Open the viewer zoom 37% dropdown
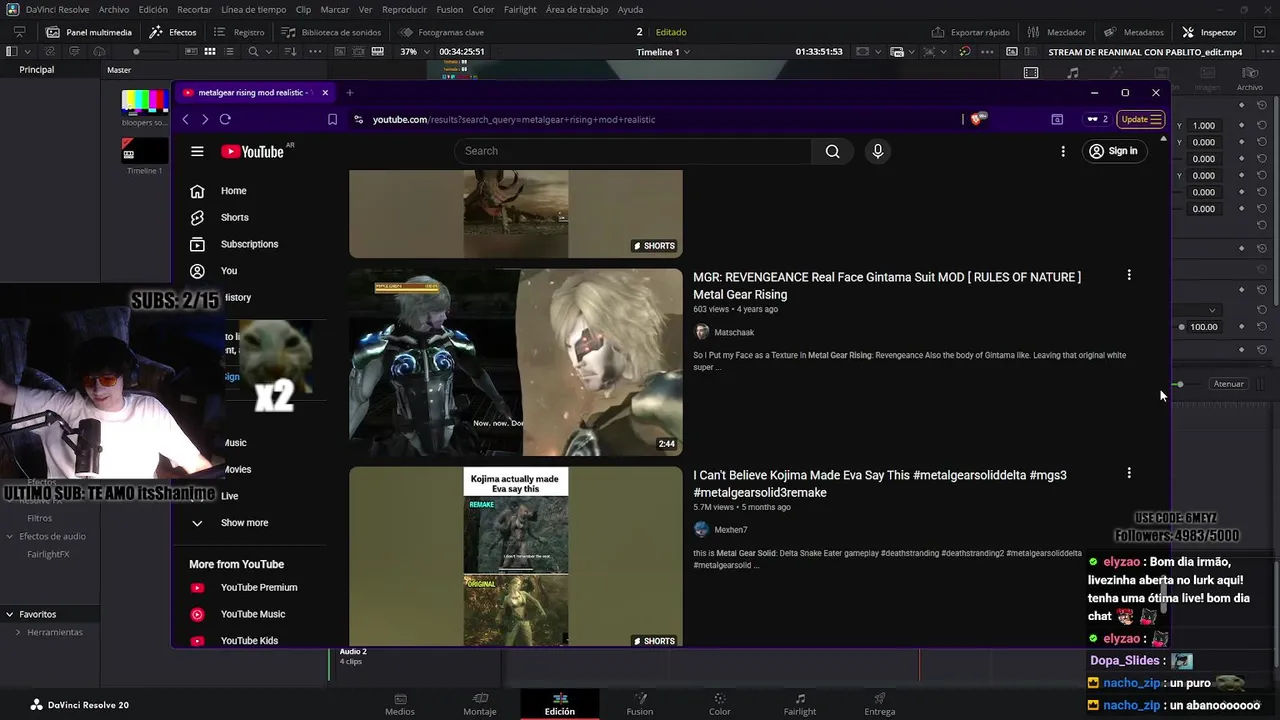1280x720 pixels. 415,51
